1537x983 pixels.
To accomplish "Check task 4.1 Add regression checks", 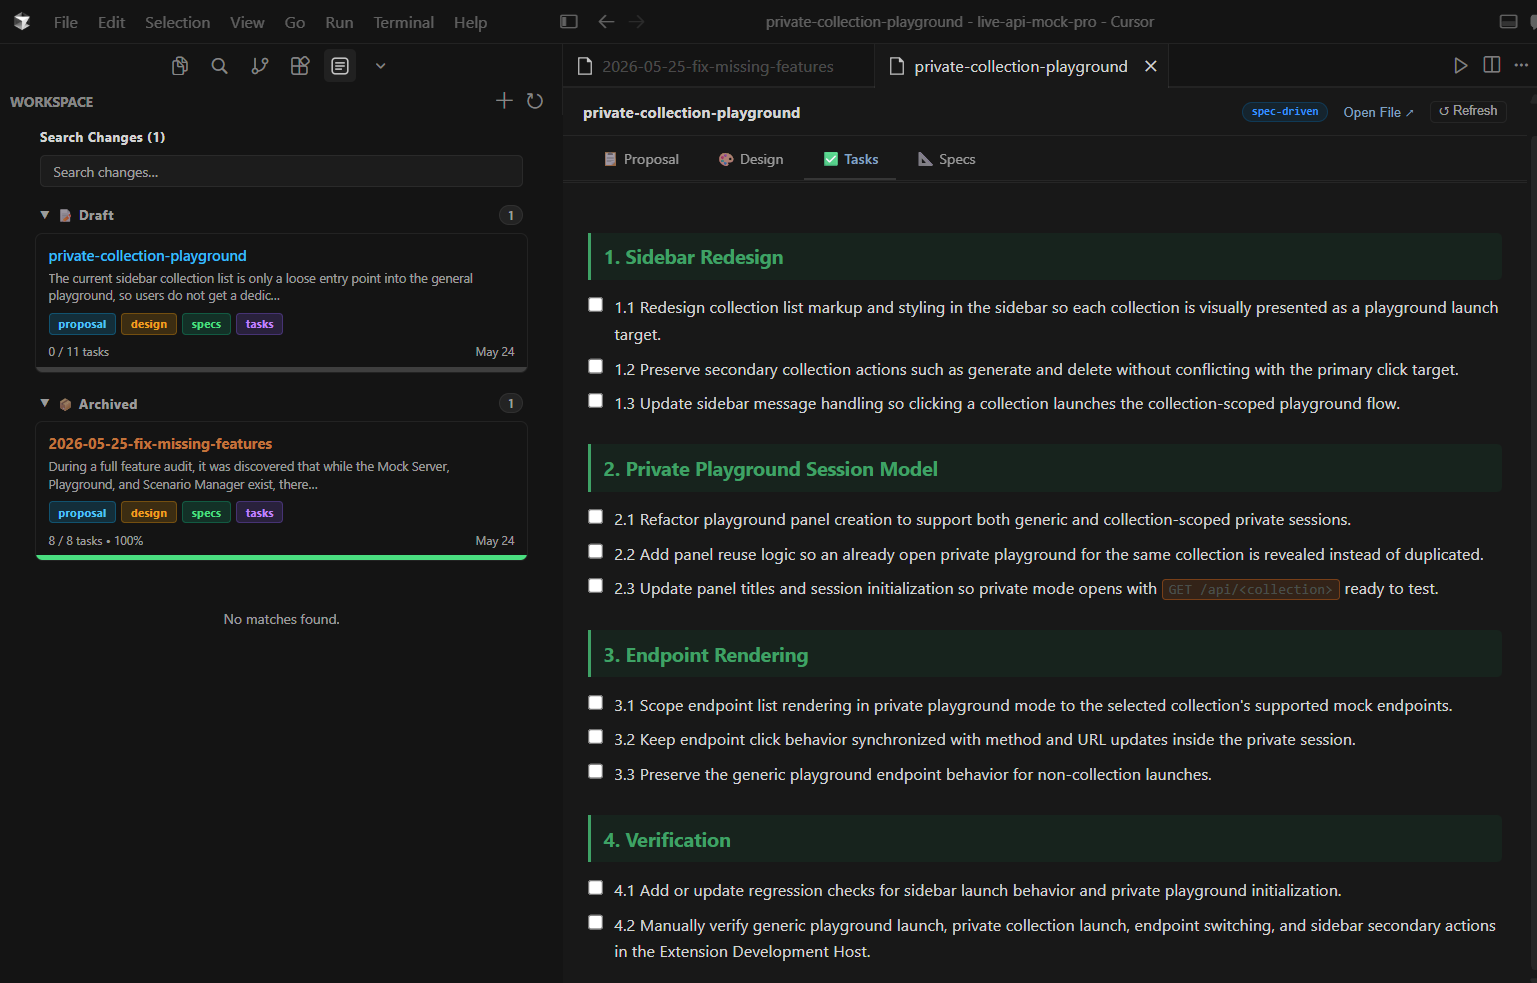I will [x=596, y=888].
